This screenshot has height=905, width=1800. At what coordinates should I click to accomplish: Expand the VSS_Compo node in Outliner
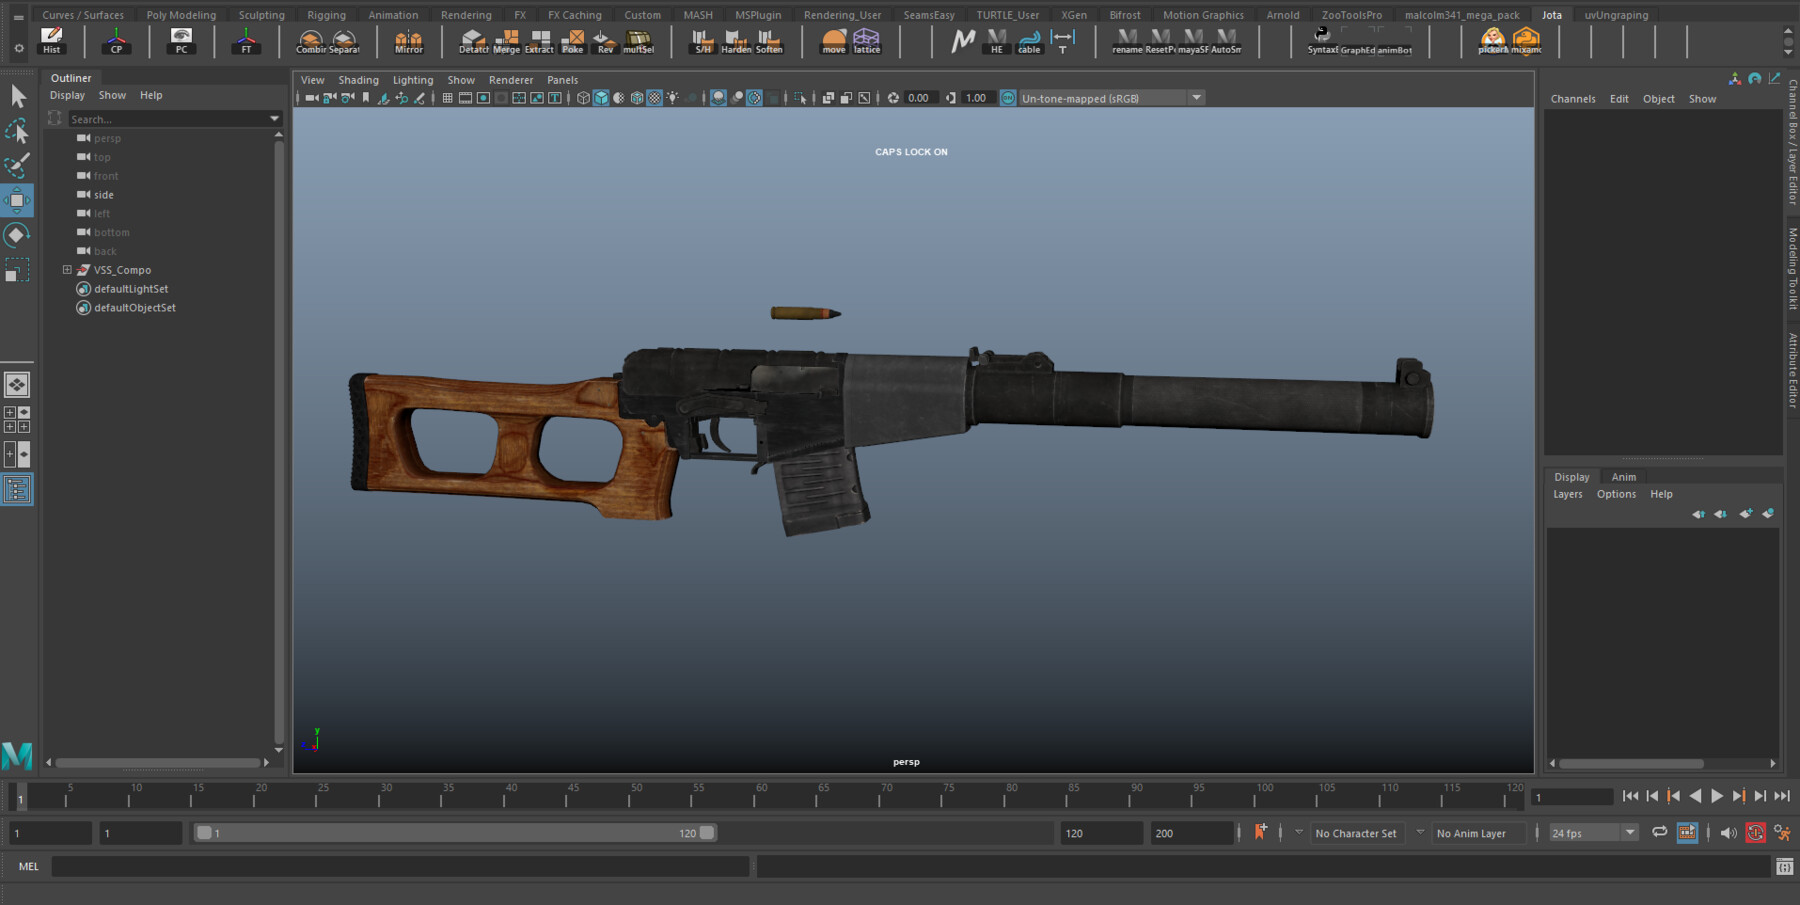(66, 269)
